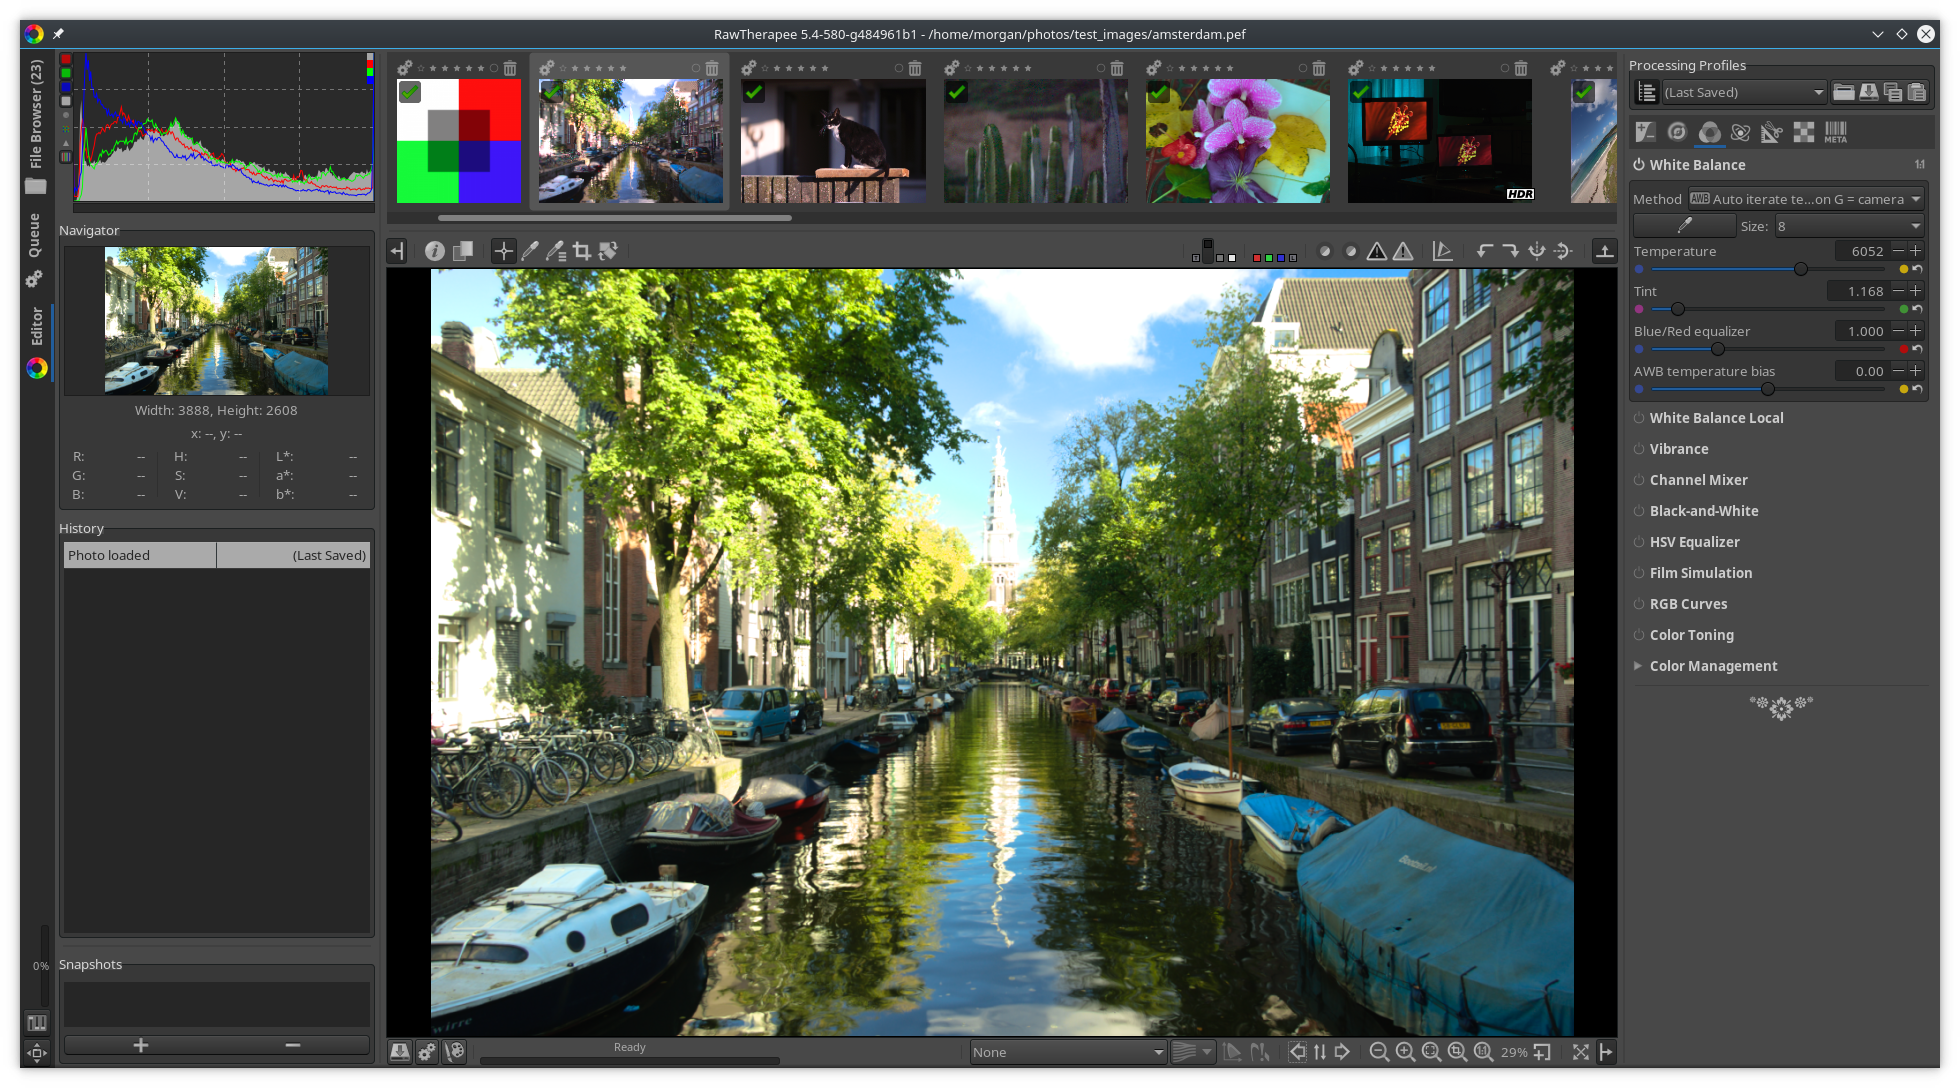This screenshot has width=1960, height=1088.
Task: Enable the Vibrance tool
Action: (1639, 449)
